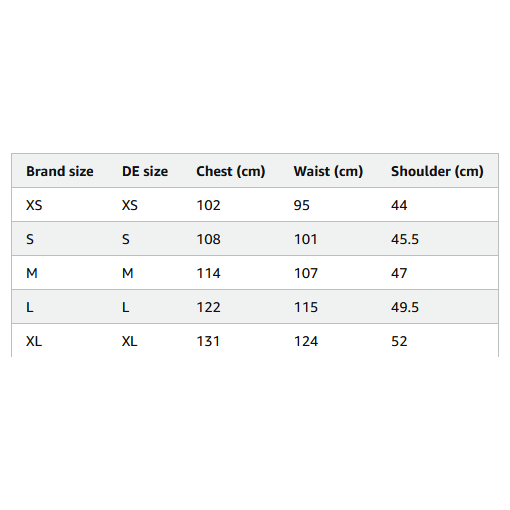Select the Shoulder (cm) column header
The image size is (510, 510).
point(437,171)
